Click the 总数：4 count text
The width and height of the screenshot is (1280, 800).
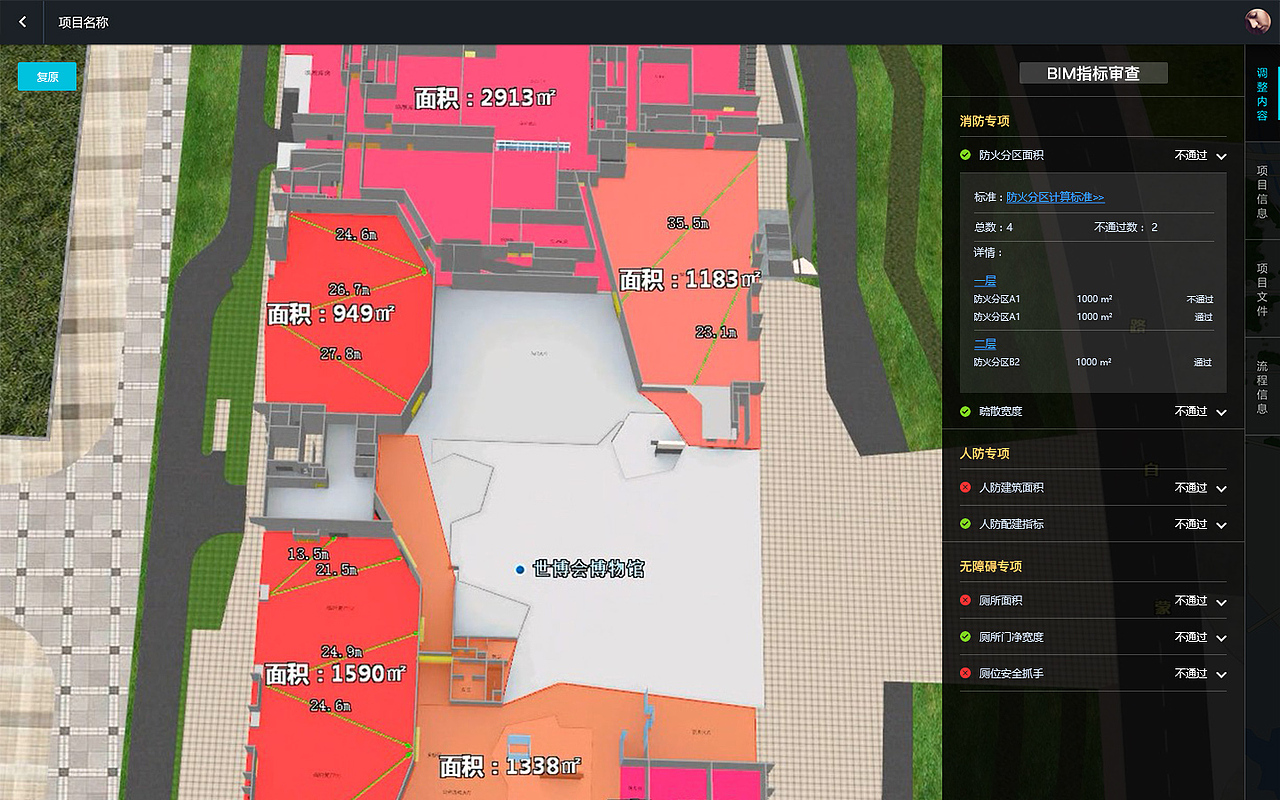(x=994, y=227)
